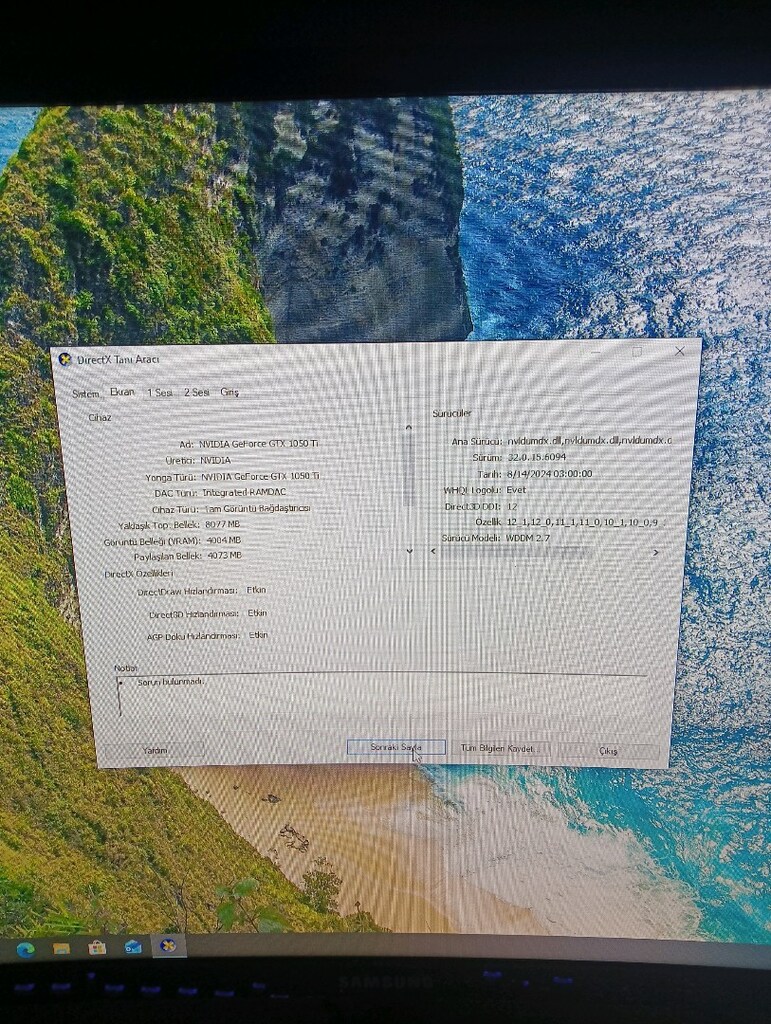Click the device panel vertical scrollbar thumb
Viewport: 771px width, 1024px height.
coord(409,469)
